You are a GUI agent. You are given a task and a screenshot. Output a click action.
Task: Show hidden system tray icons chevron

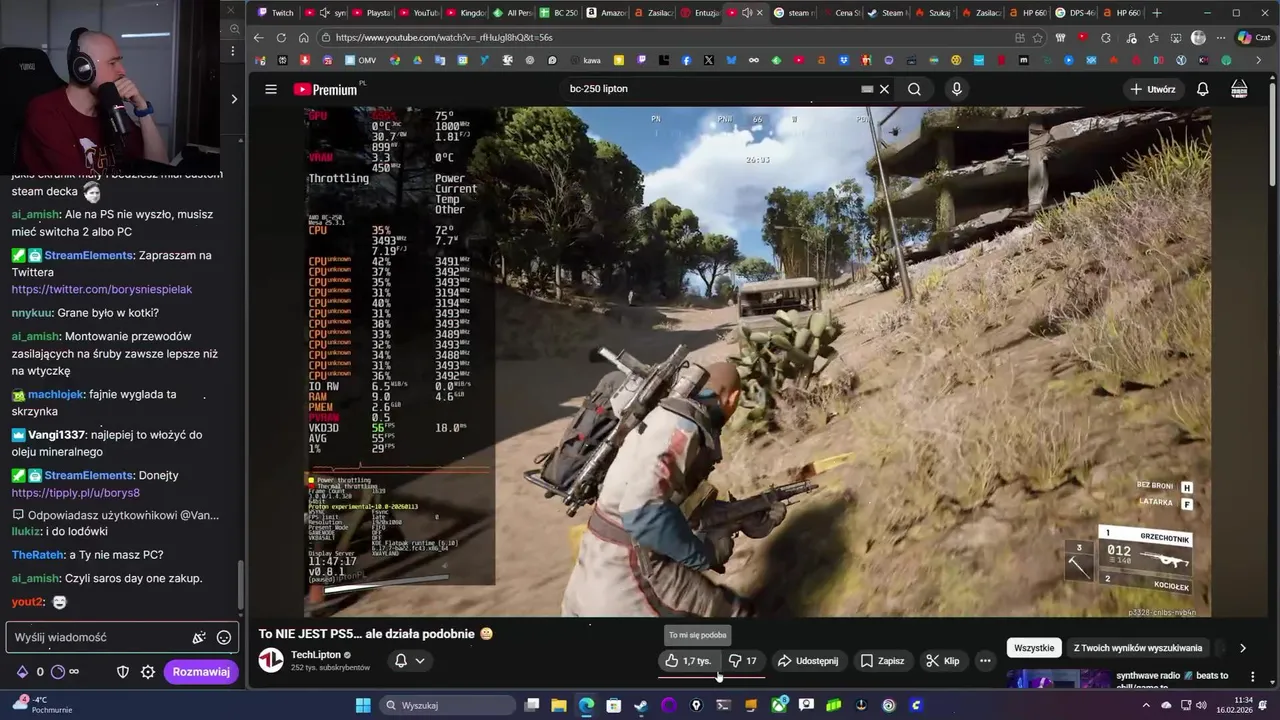[1146, 705]
